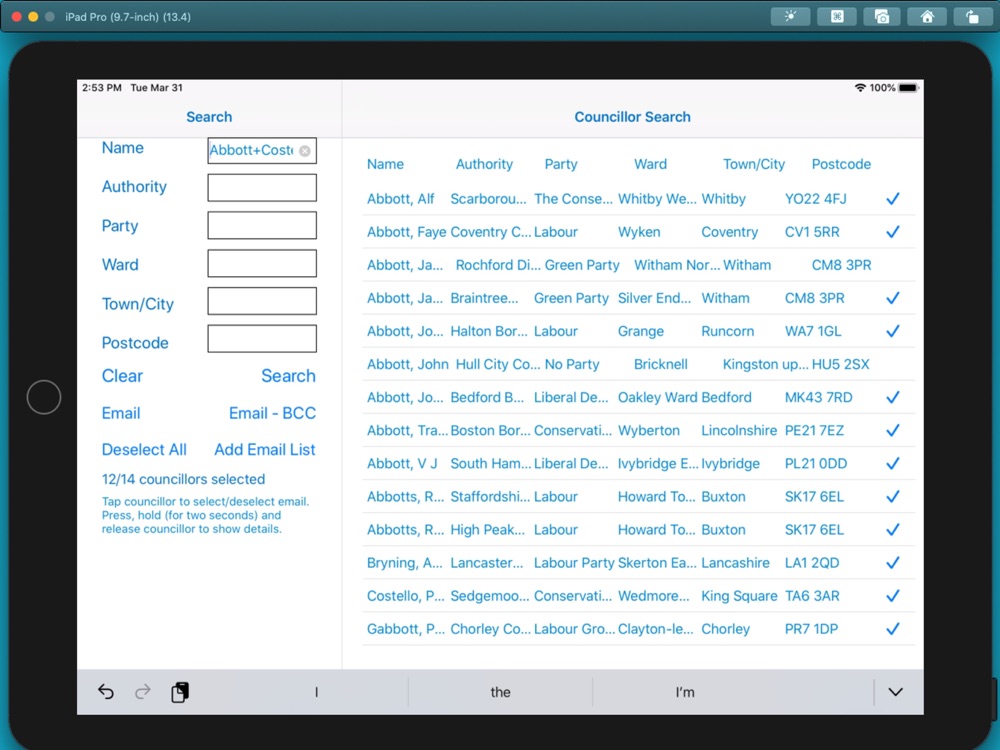Toggle the Gabbott Chorley row checkmark
This screenshot has width=1000, height=750.
coord(892,629)
